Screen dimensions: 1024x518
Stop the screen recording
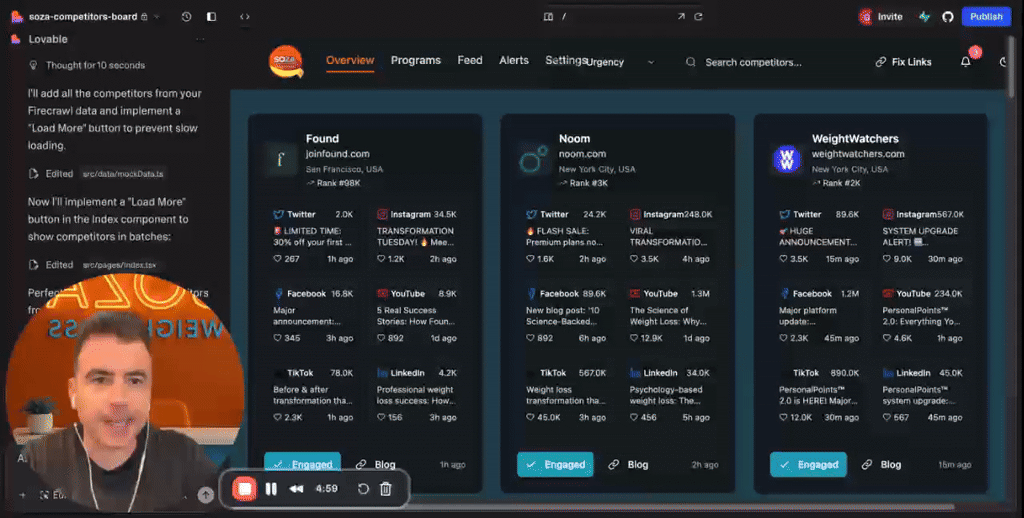[245, 489]
